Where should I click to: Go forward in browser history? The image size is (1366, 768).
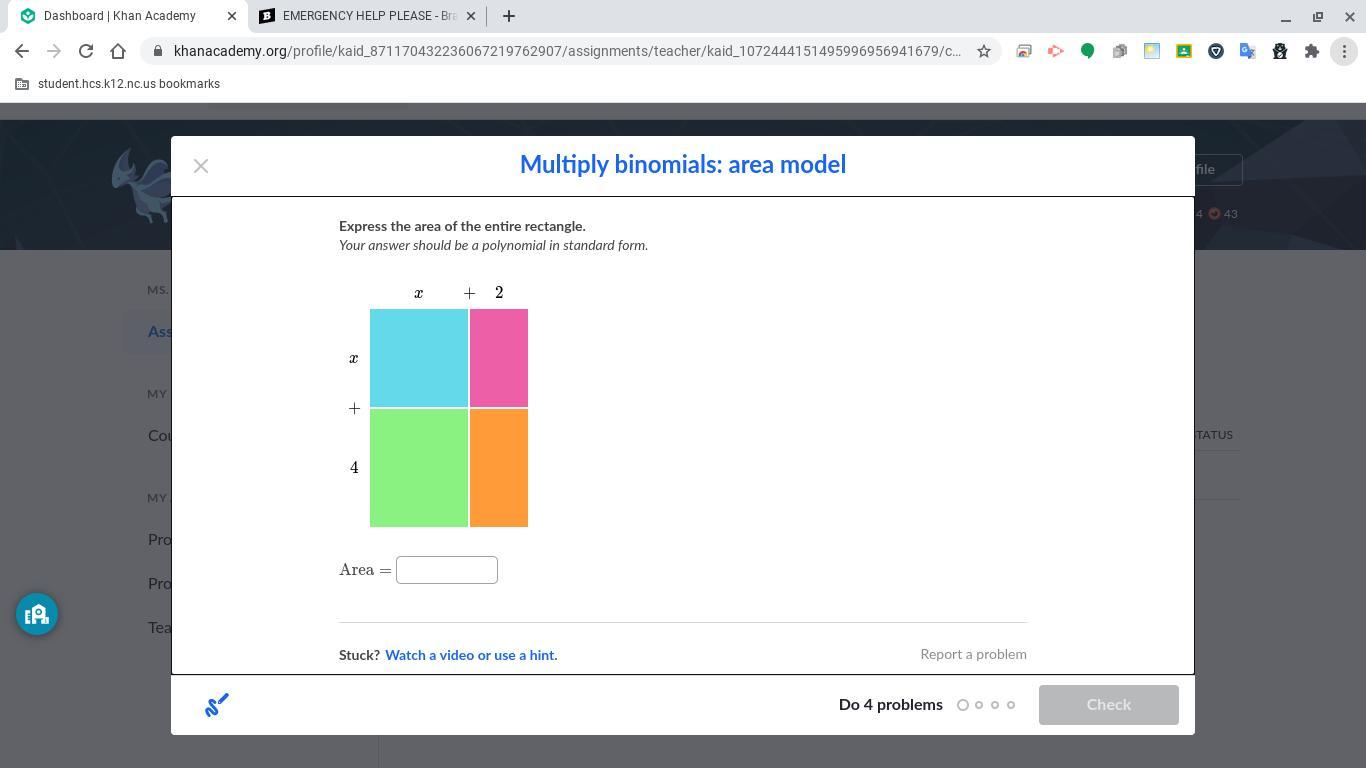click(54, 51)
